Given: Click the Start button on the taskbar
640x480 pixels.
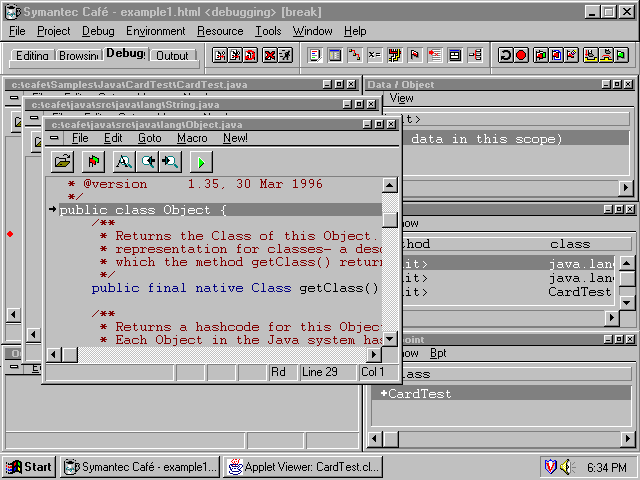Looking at the screenshot, I should click(29, 467).
